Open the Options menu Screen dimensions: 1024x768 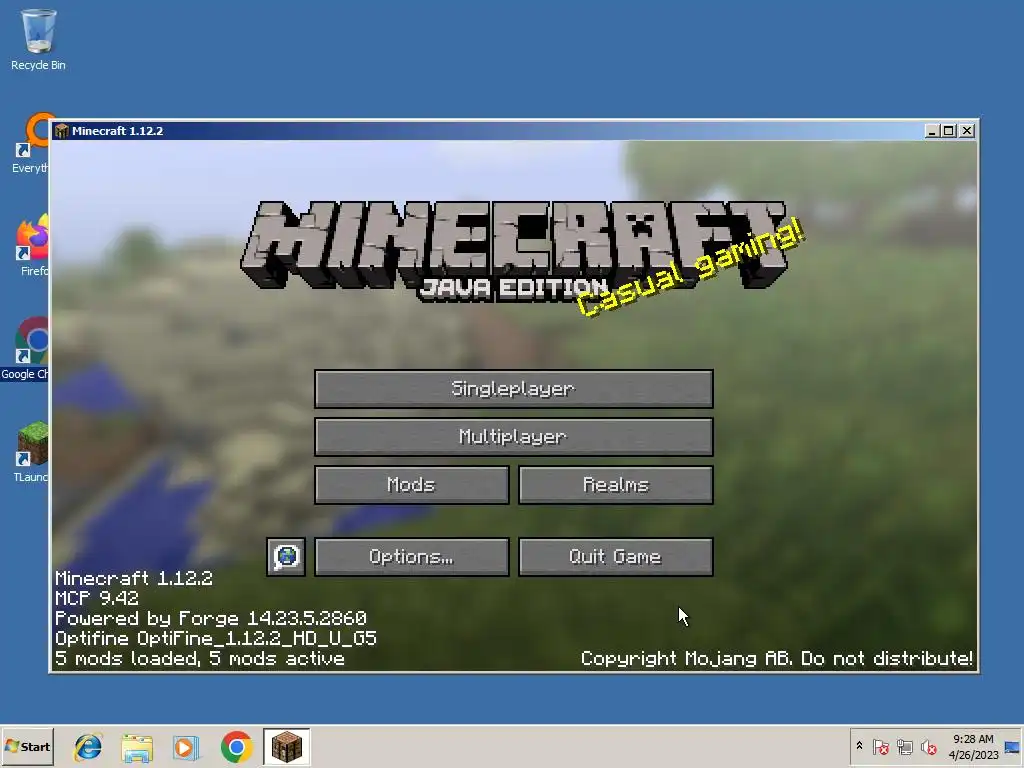pos(411,556)
